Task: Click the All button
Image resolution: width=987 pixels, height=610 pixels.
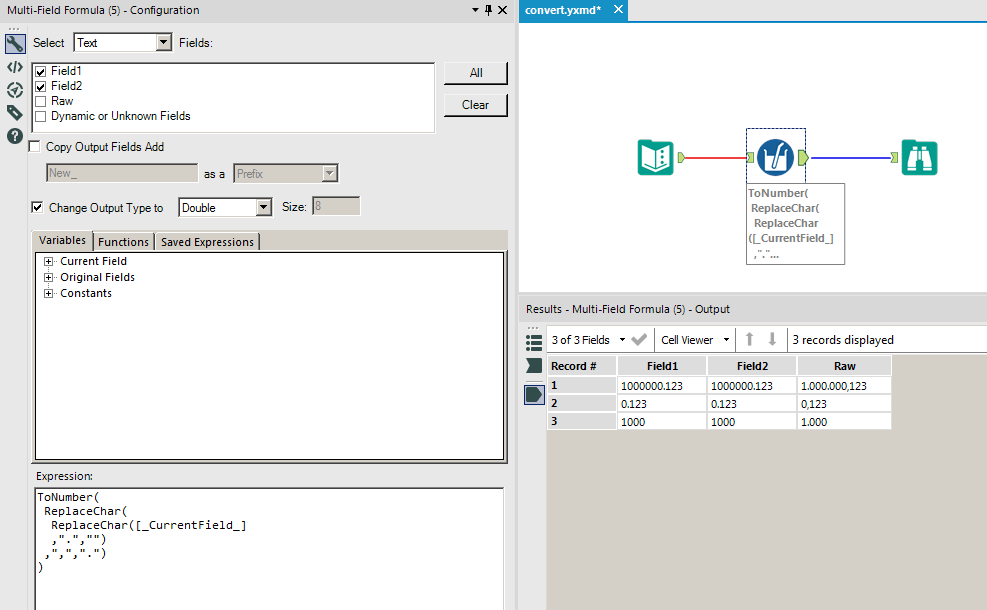Action: (475, 72)
